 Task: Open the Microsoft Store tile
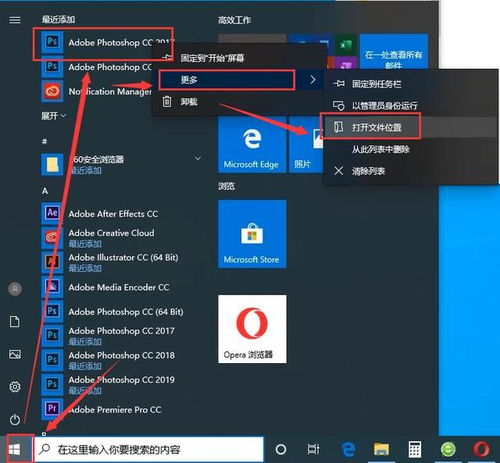click(252, 234)
